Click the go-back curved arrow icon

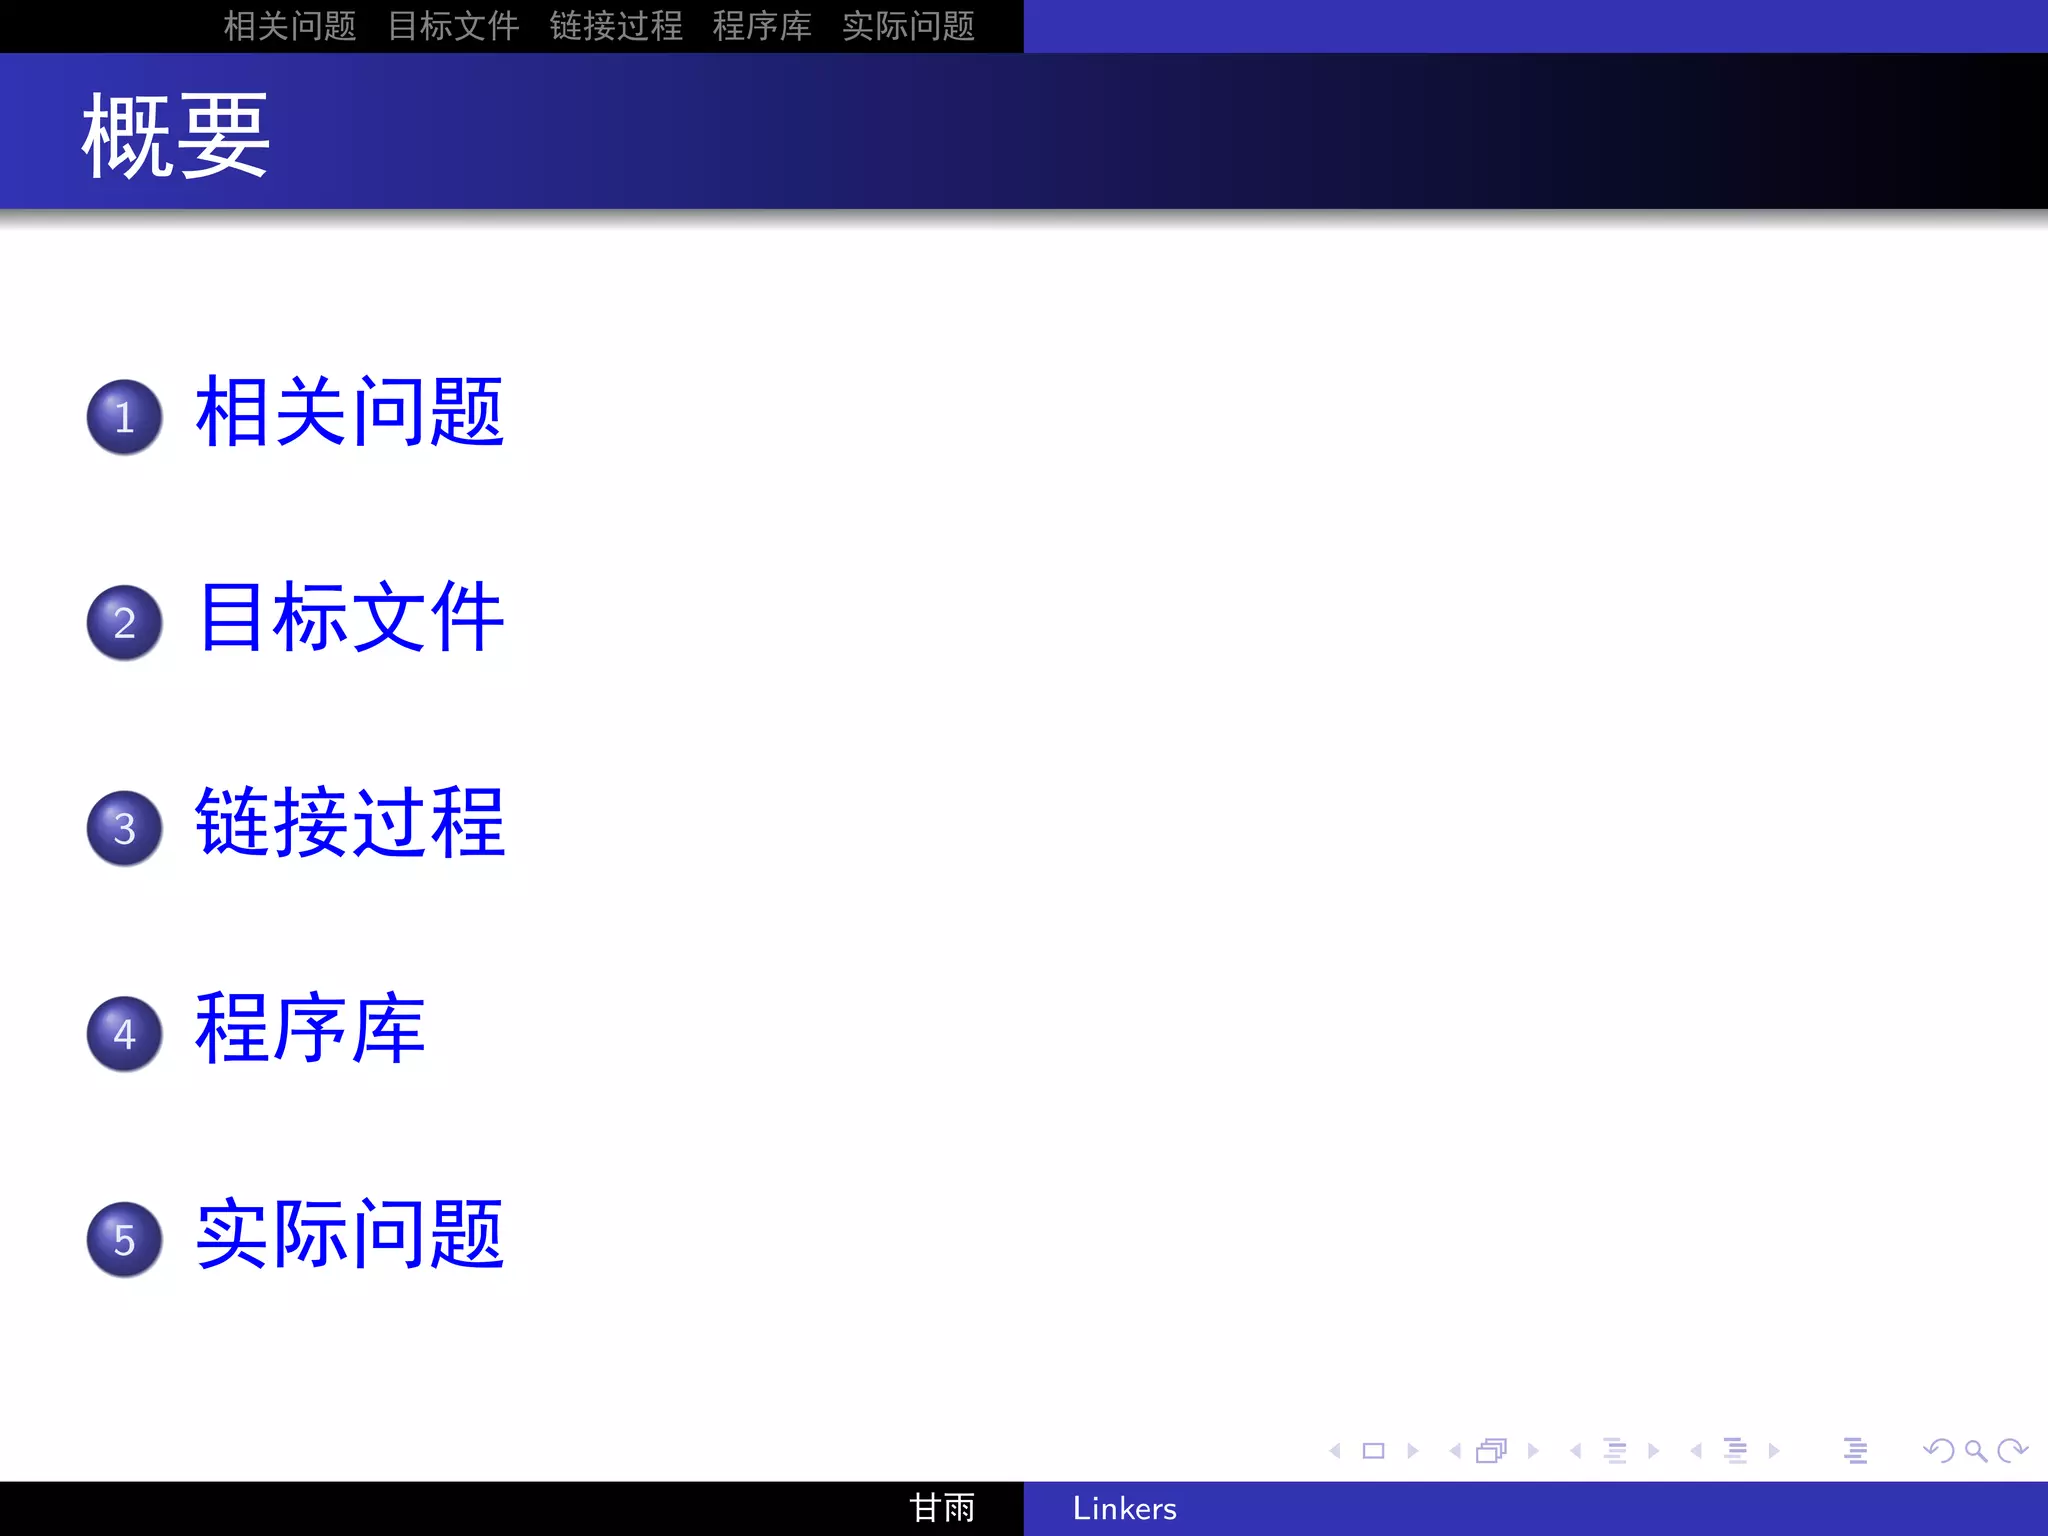coord(1938,1451)
